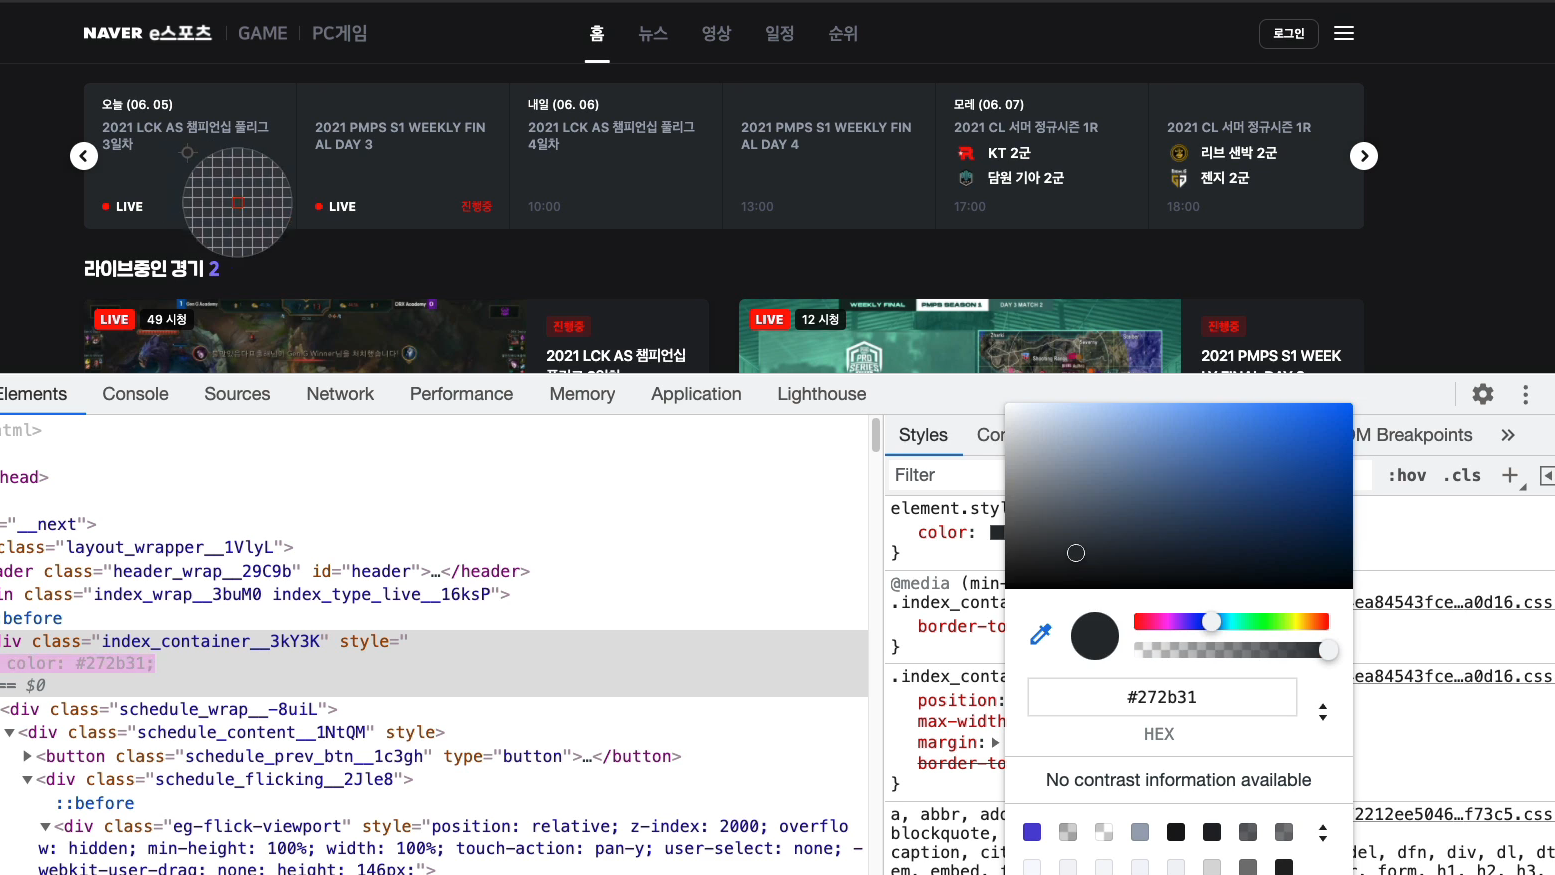
Task: Click the 'No contrast information available' text
Action: click(x=1178, y=780)
